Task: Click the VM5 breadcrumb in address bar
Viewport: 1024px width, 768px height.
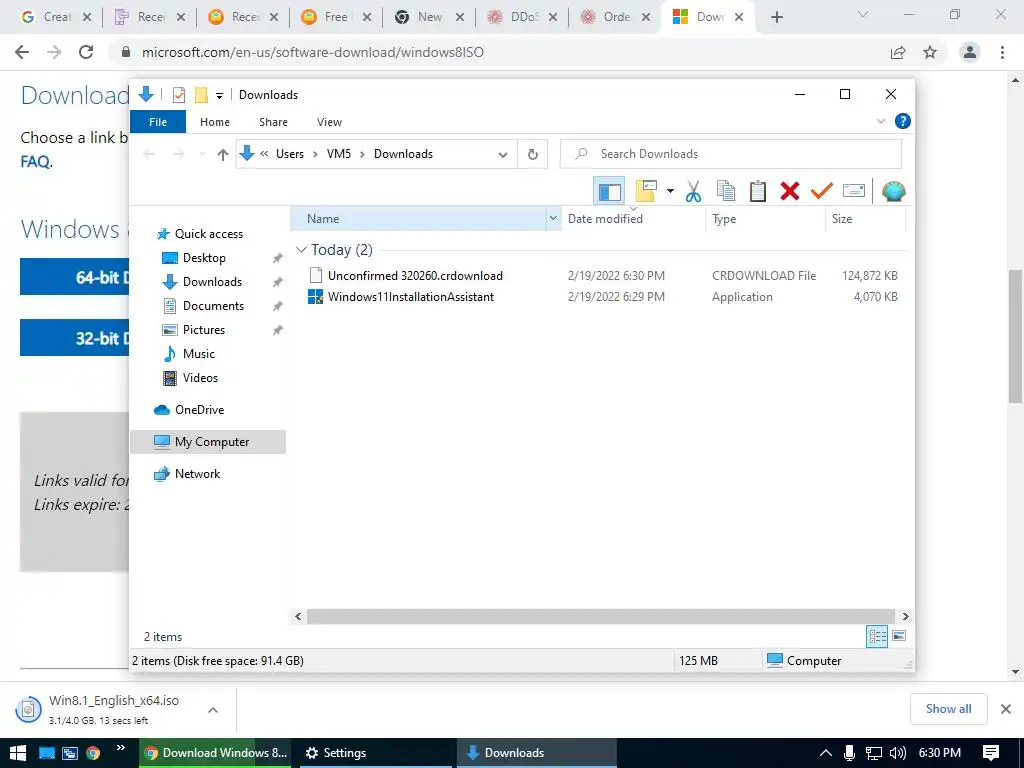Action: 338,154
